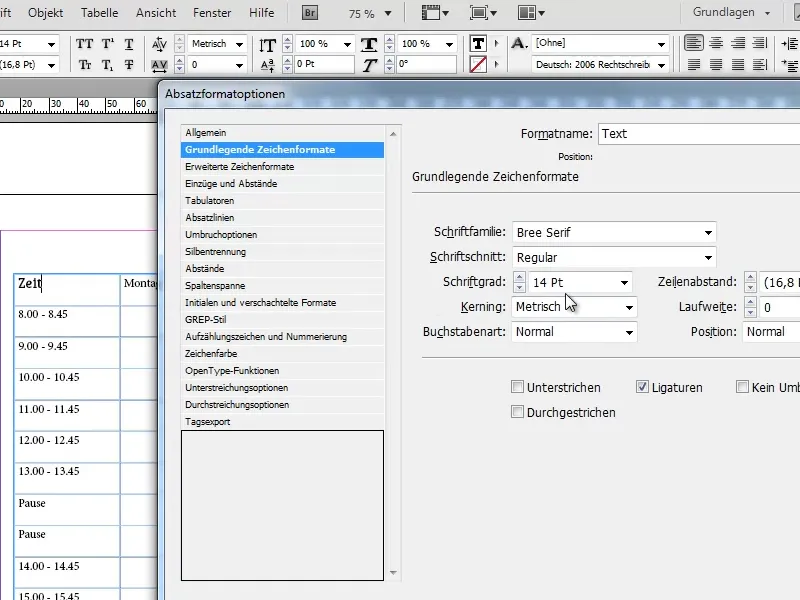This screenshot has width=800, height=600.
Task: Click the character style A icon
Action: [519, 43]
